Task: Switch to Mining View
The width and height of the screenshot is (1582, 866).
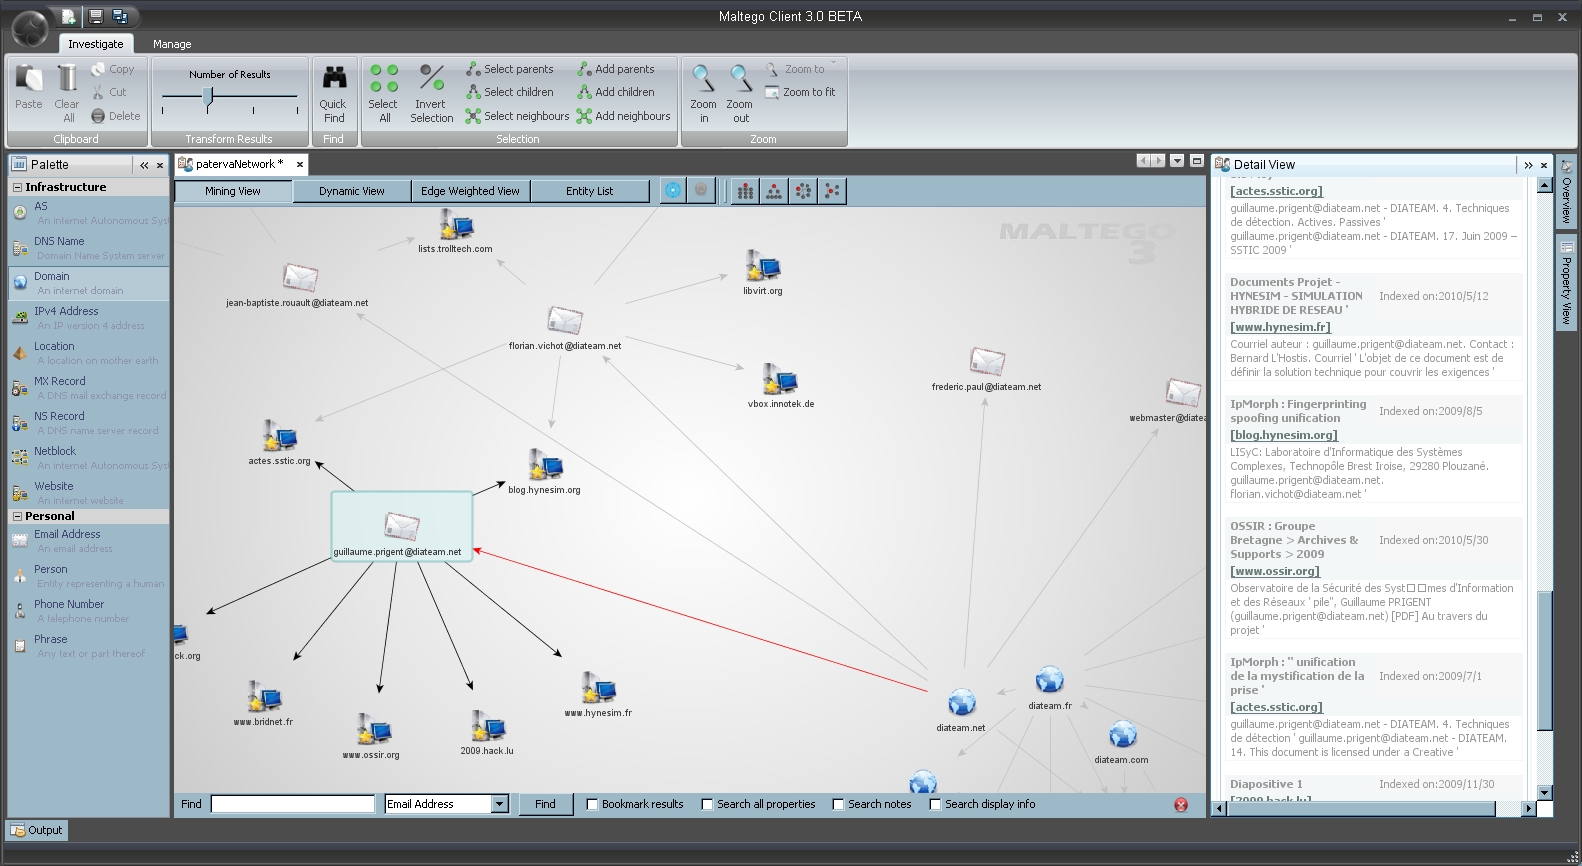Action: (x=233, y=191)
